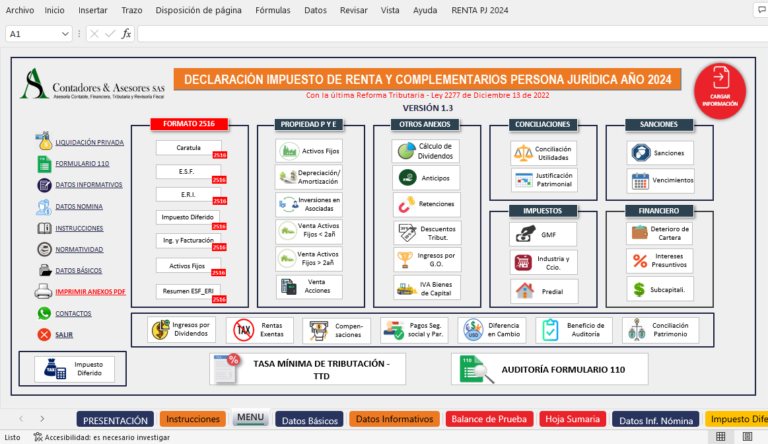Open Ingresos por Dividendos button
The height and width of the screenshot is (444, 768).
pyautogui.click(x=181, y=330)
